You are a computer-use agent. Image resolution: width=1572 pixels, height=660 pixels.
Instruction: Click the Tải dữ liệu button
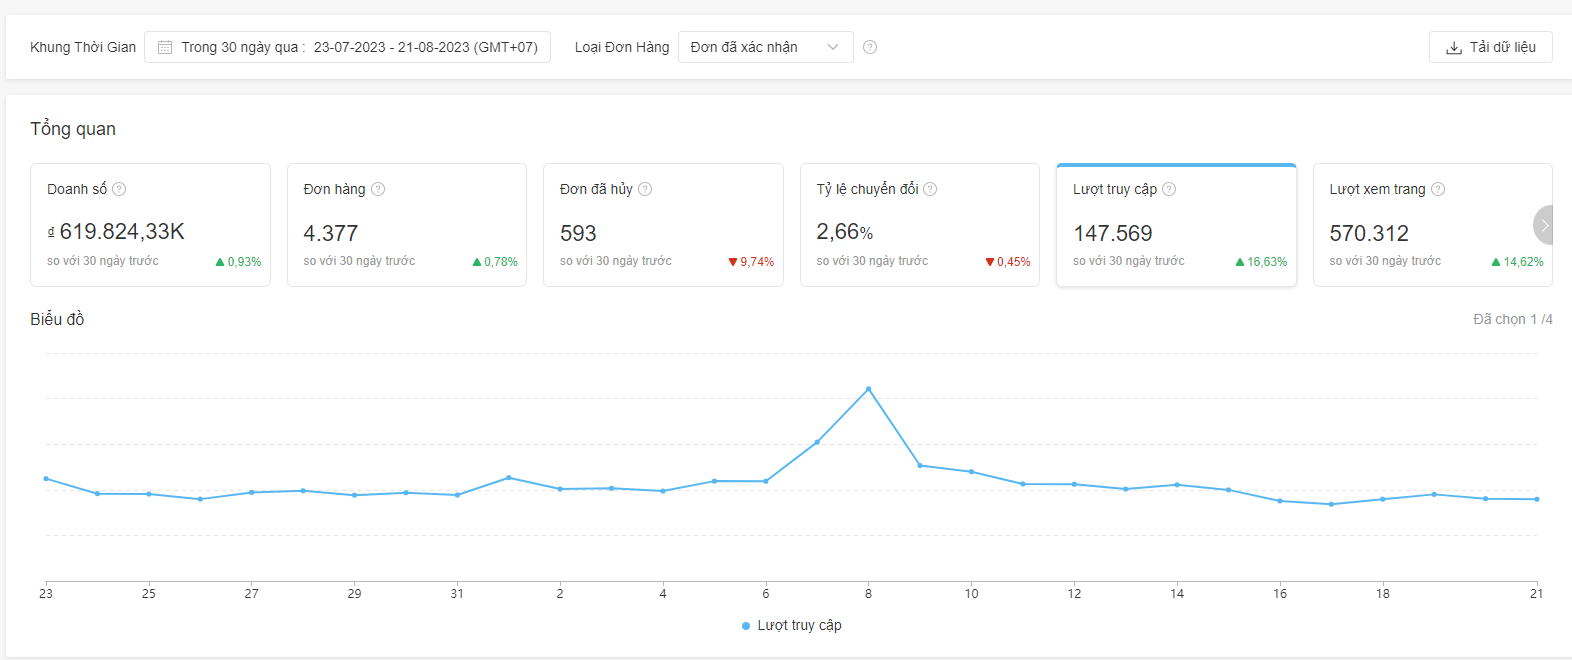(x=1490, y=47)
